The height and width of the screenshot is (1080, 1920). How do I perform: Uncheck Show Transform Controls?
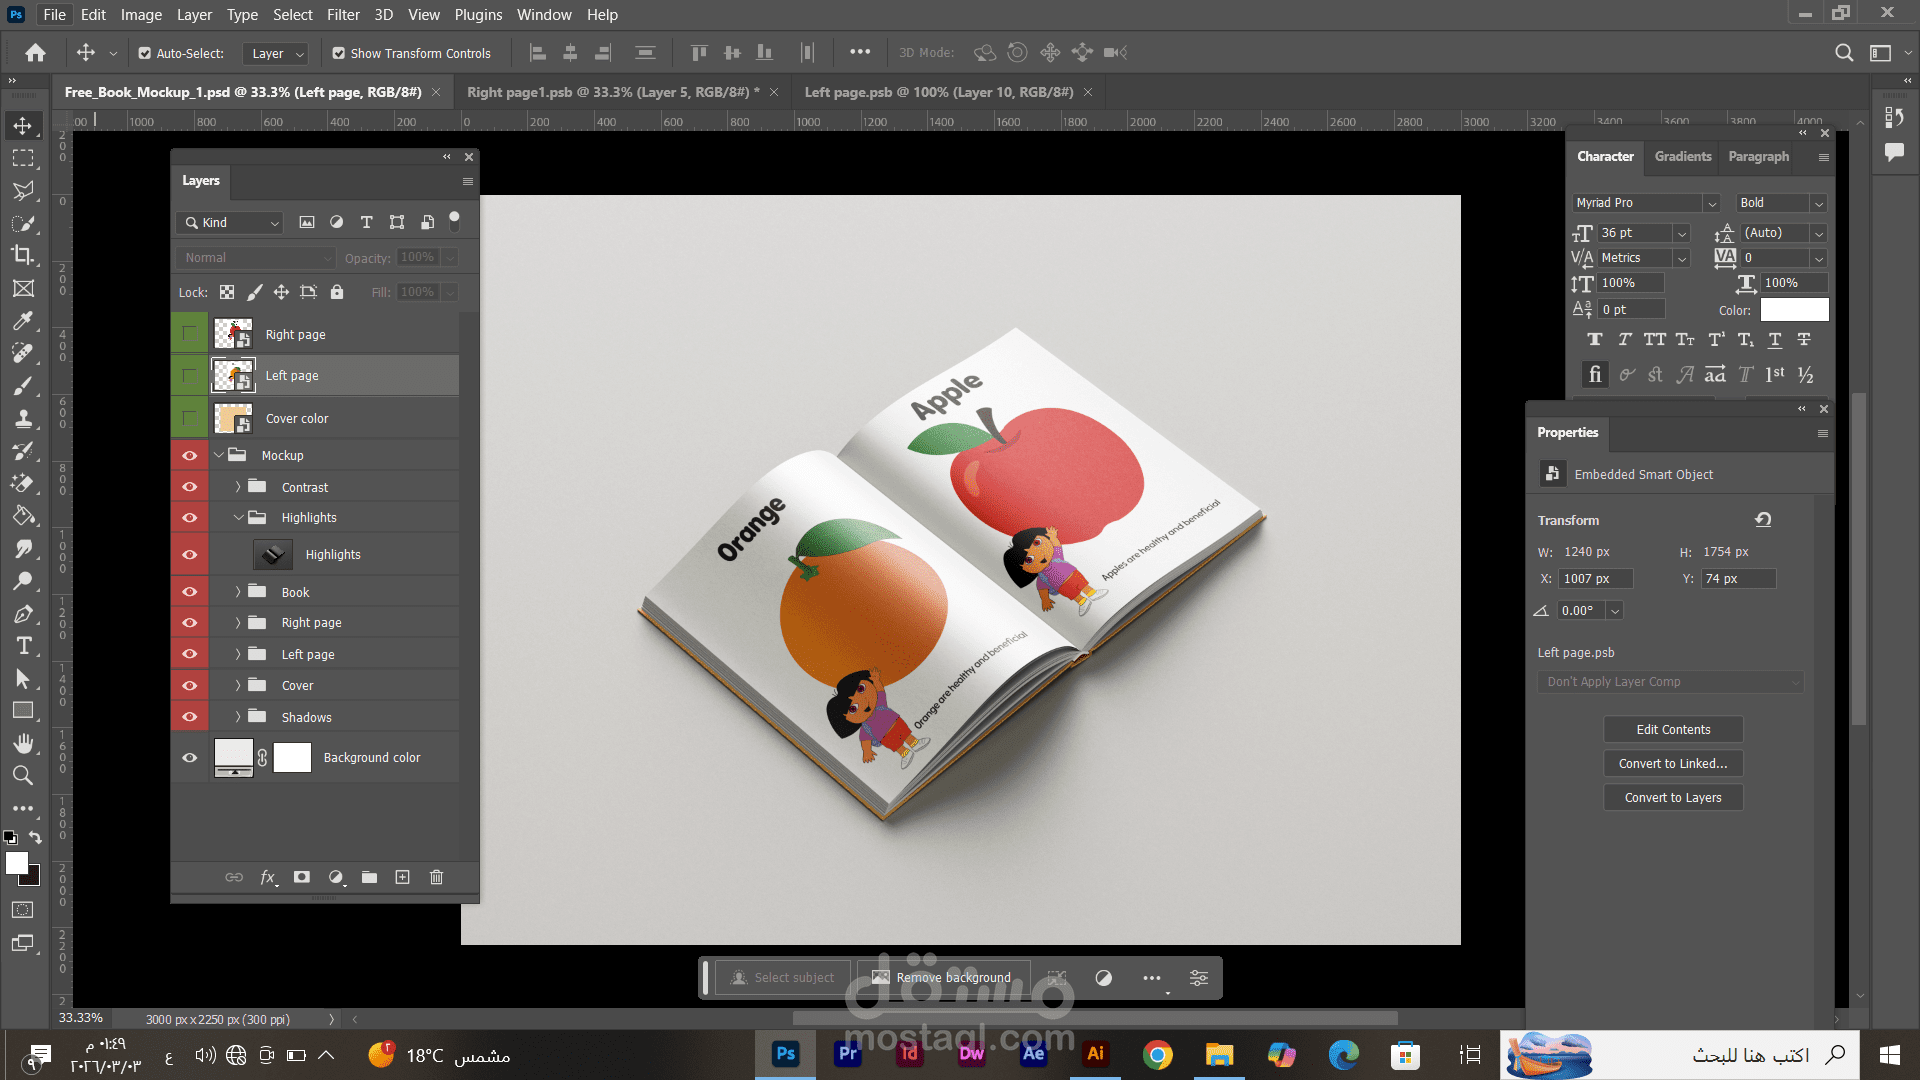pos(339,53)
